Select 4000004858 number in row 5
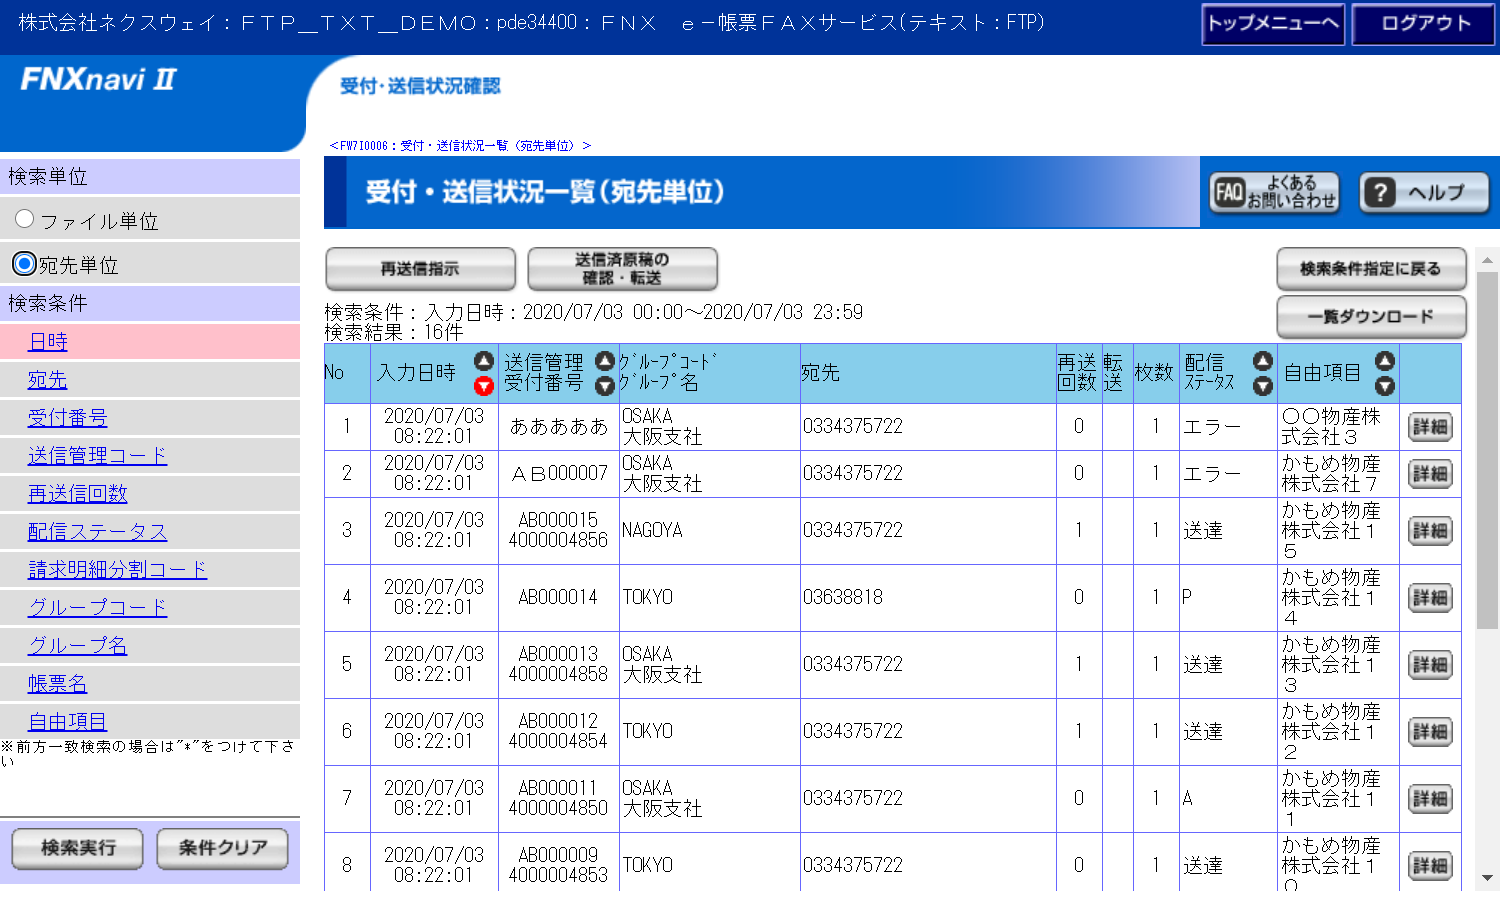1507x898 pixels. tap(558, 675)
